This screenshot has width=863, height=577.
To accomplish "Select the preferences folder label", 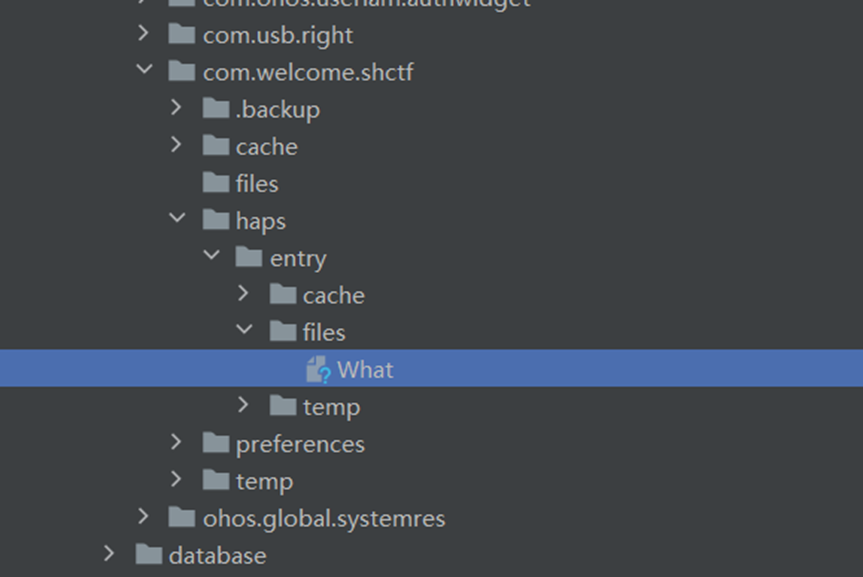I will (x=300, y=444).
